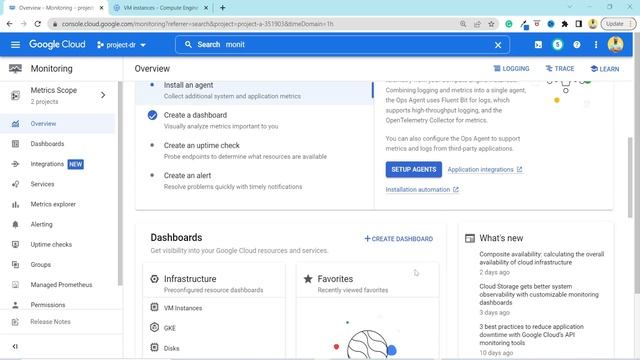Click the Metrics explorer bar chart icon
The height and width of the screenshot is (360, 640).
point(15,204)
